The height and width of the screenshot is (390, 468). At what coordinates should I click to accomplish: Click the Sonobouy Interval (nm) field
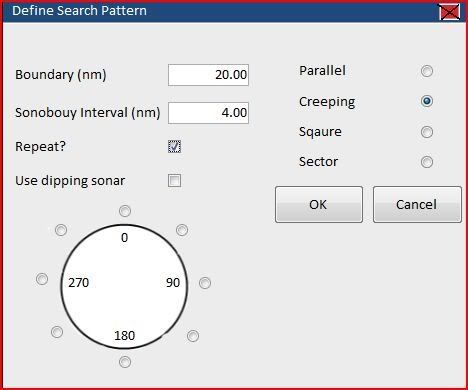click(x=208, y=113)
